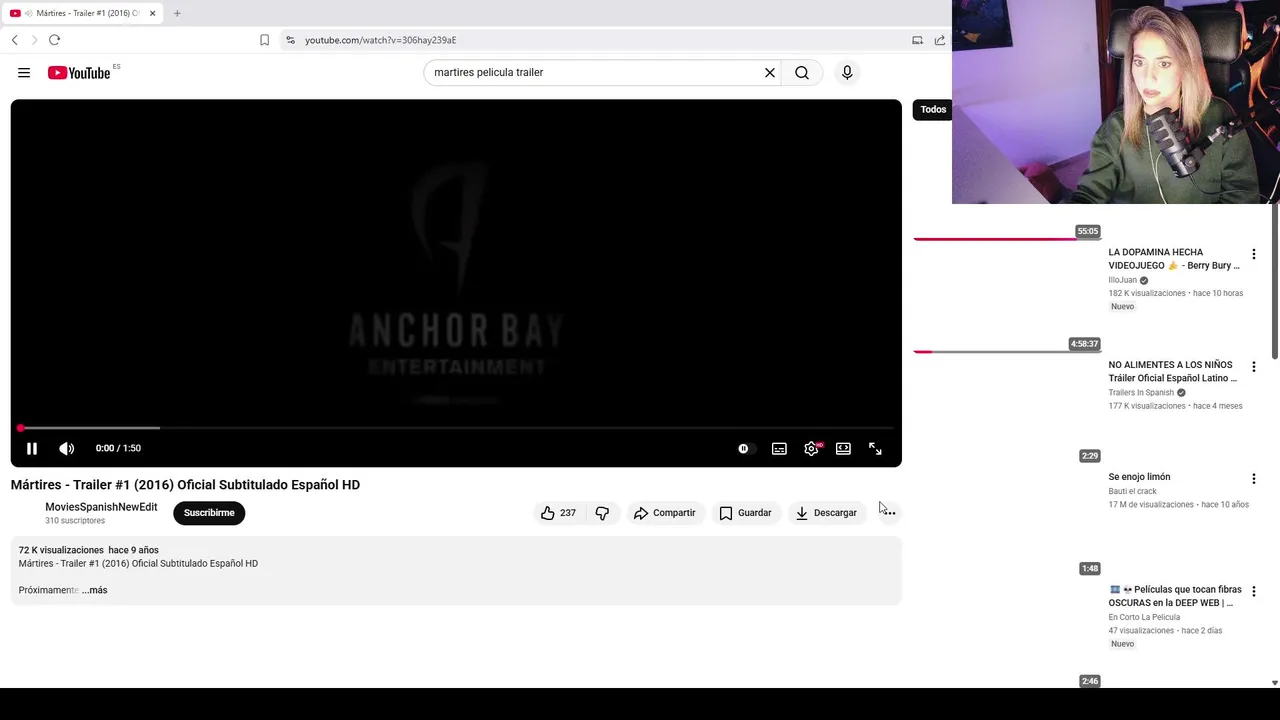Click the scrollbar down arrow
1280x720 pixels.
click(x=1274, y=683)
